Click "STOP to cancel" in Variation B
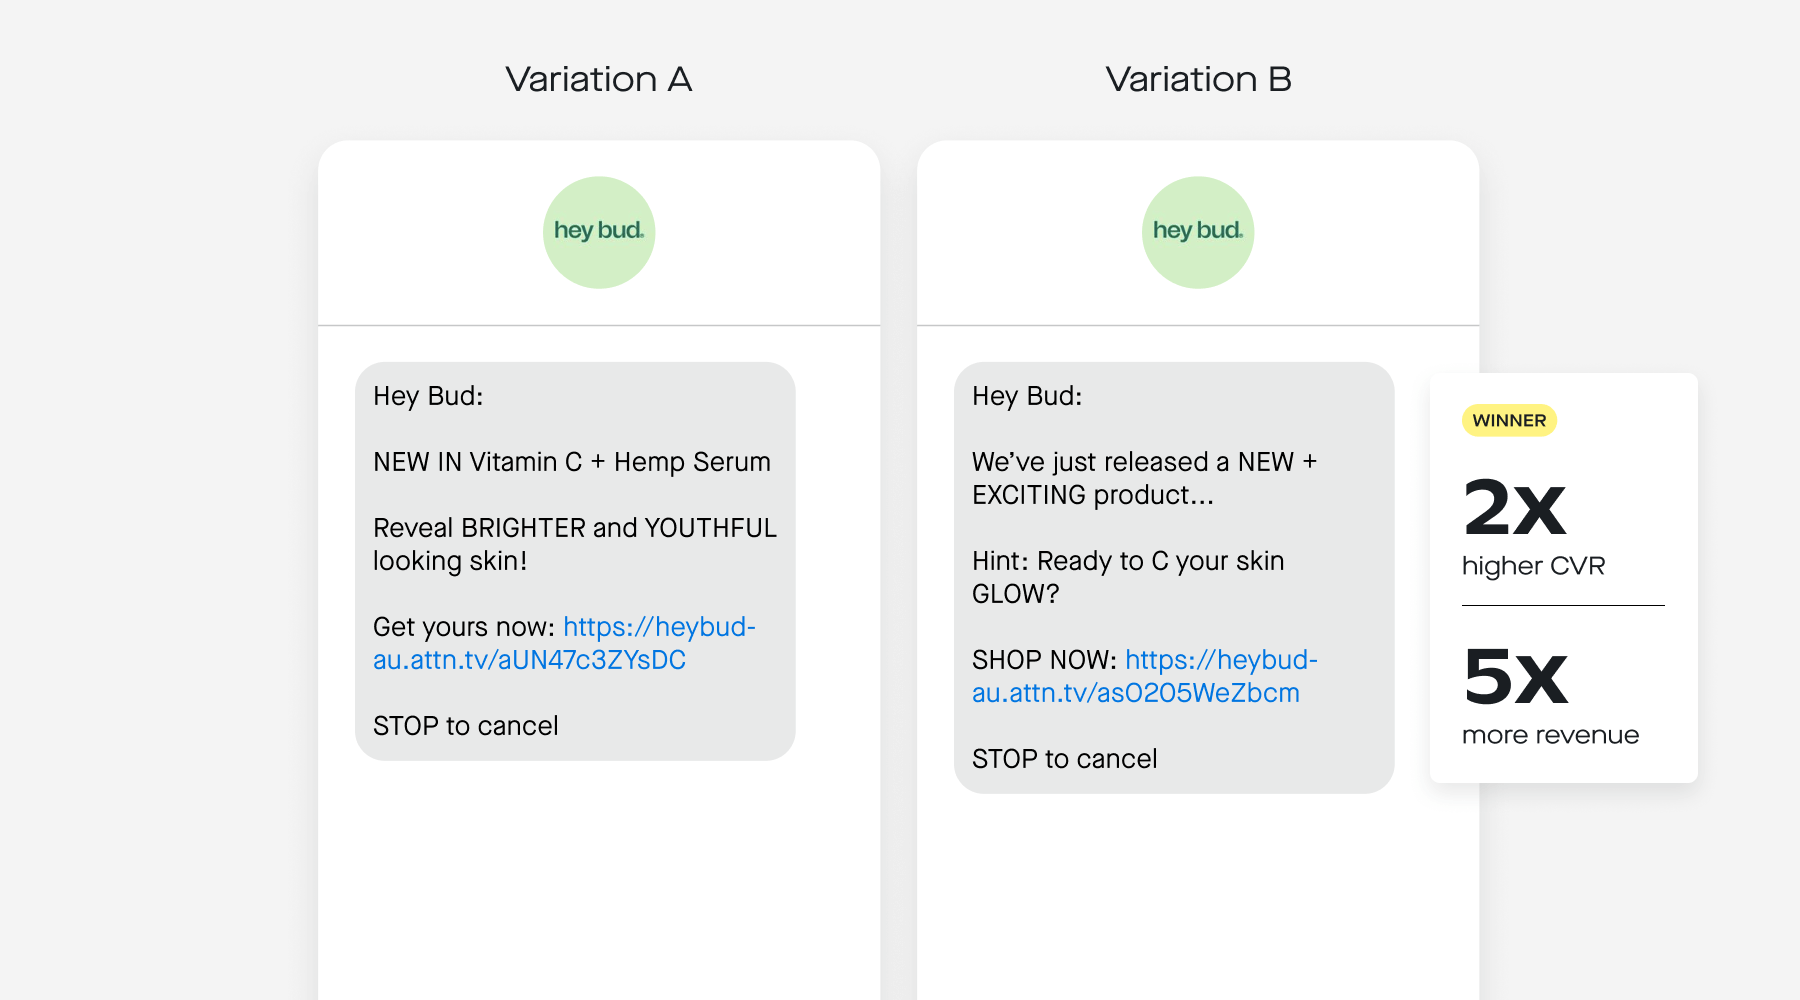This screenshot has width=1800, height=1000. pyautogui.click(x=1065, y=759)
